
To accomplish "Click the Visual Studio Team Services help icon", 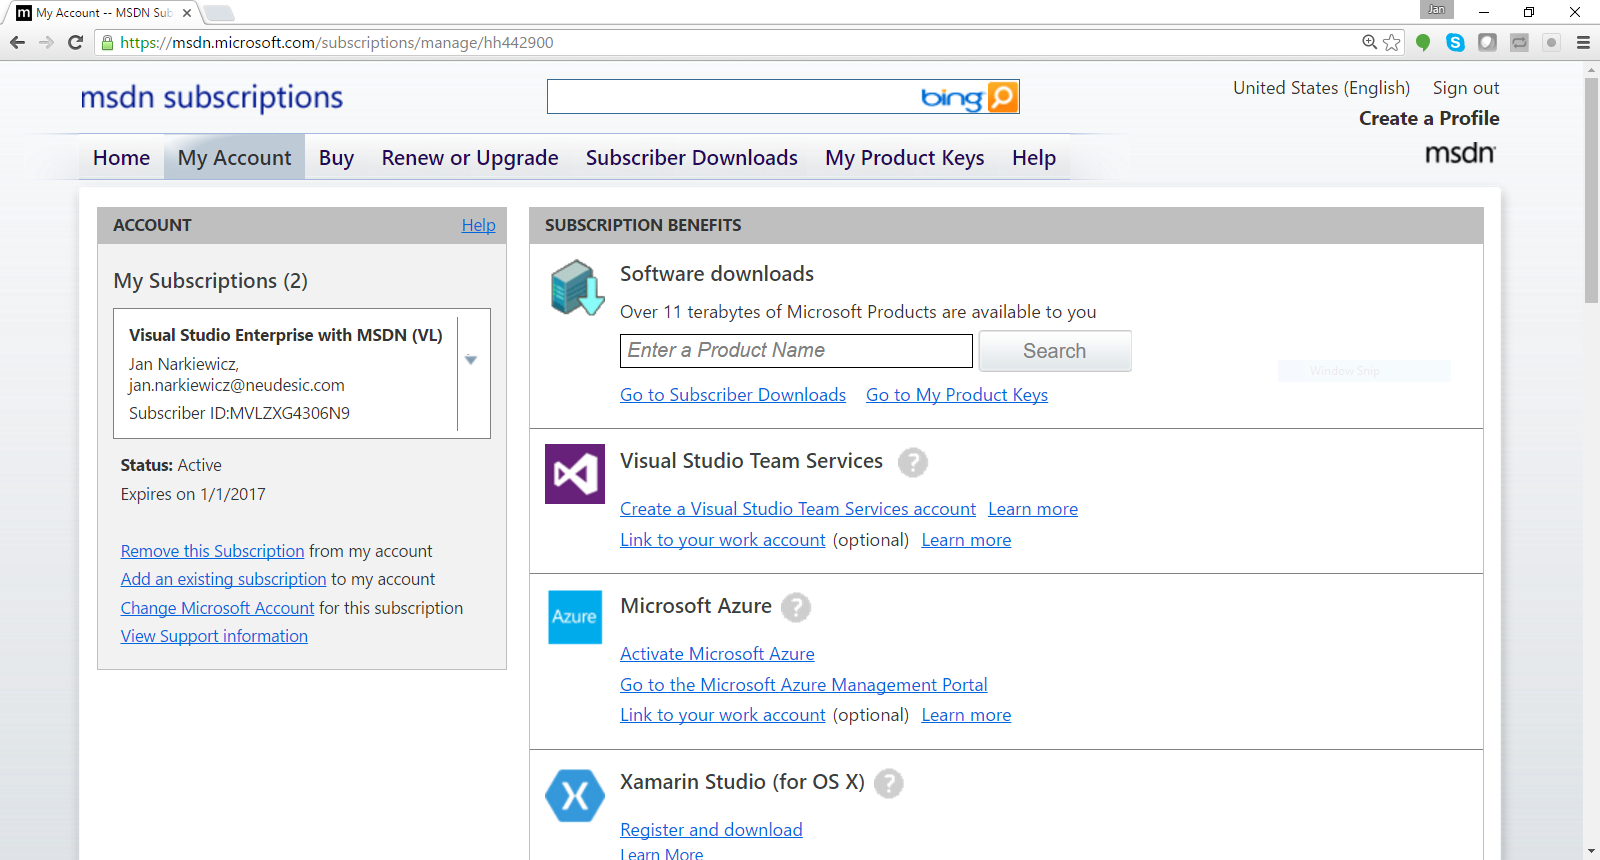I will (912, 462).
